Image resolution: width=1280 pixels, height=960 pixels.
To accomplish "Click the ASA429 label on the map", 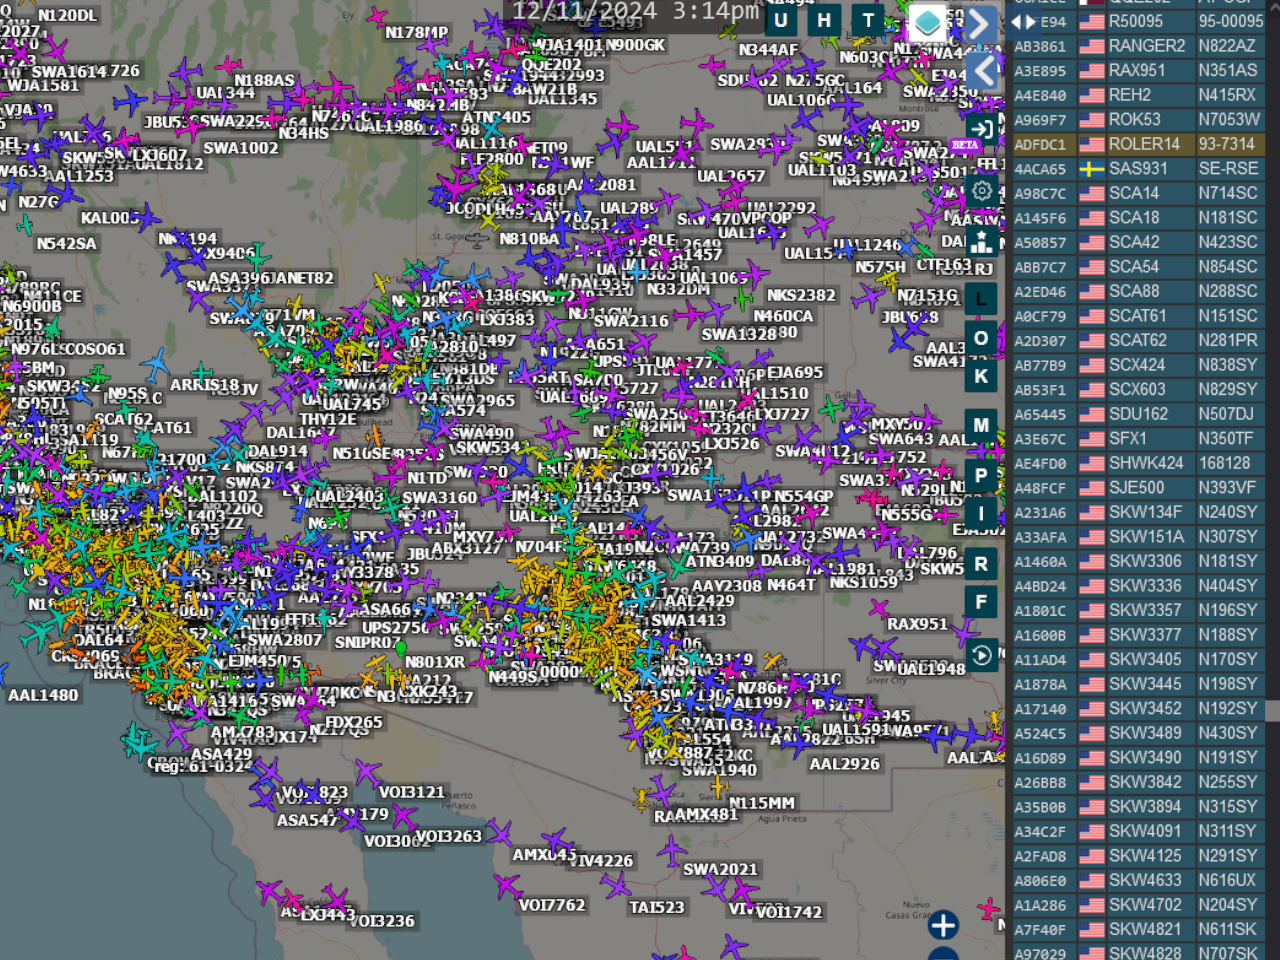I will coord(222,754).
